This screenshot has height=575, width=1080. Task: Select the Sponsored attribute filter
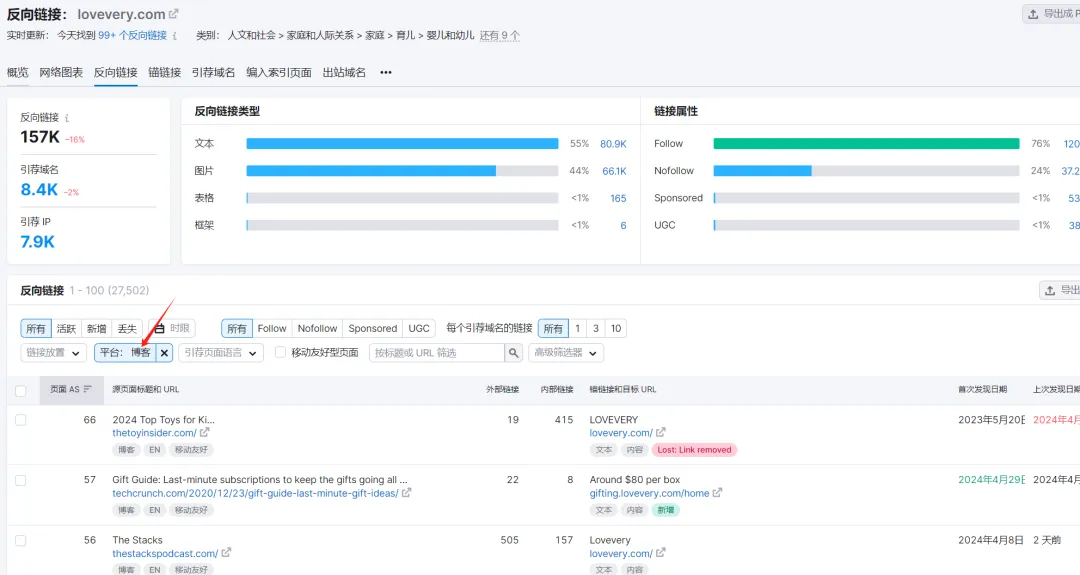point(373,328)
